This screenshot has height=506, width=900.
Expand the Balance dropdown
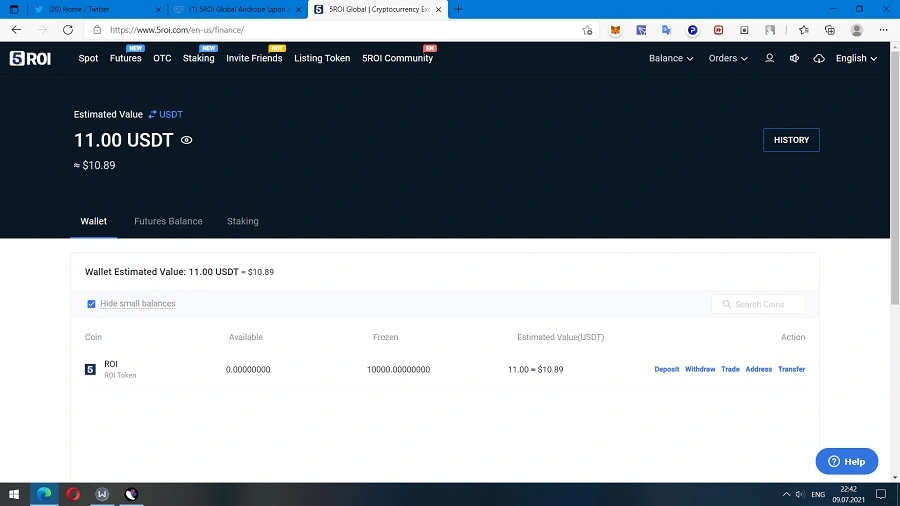tap(671, 58)
